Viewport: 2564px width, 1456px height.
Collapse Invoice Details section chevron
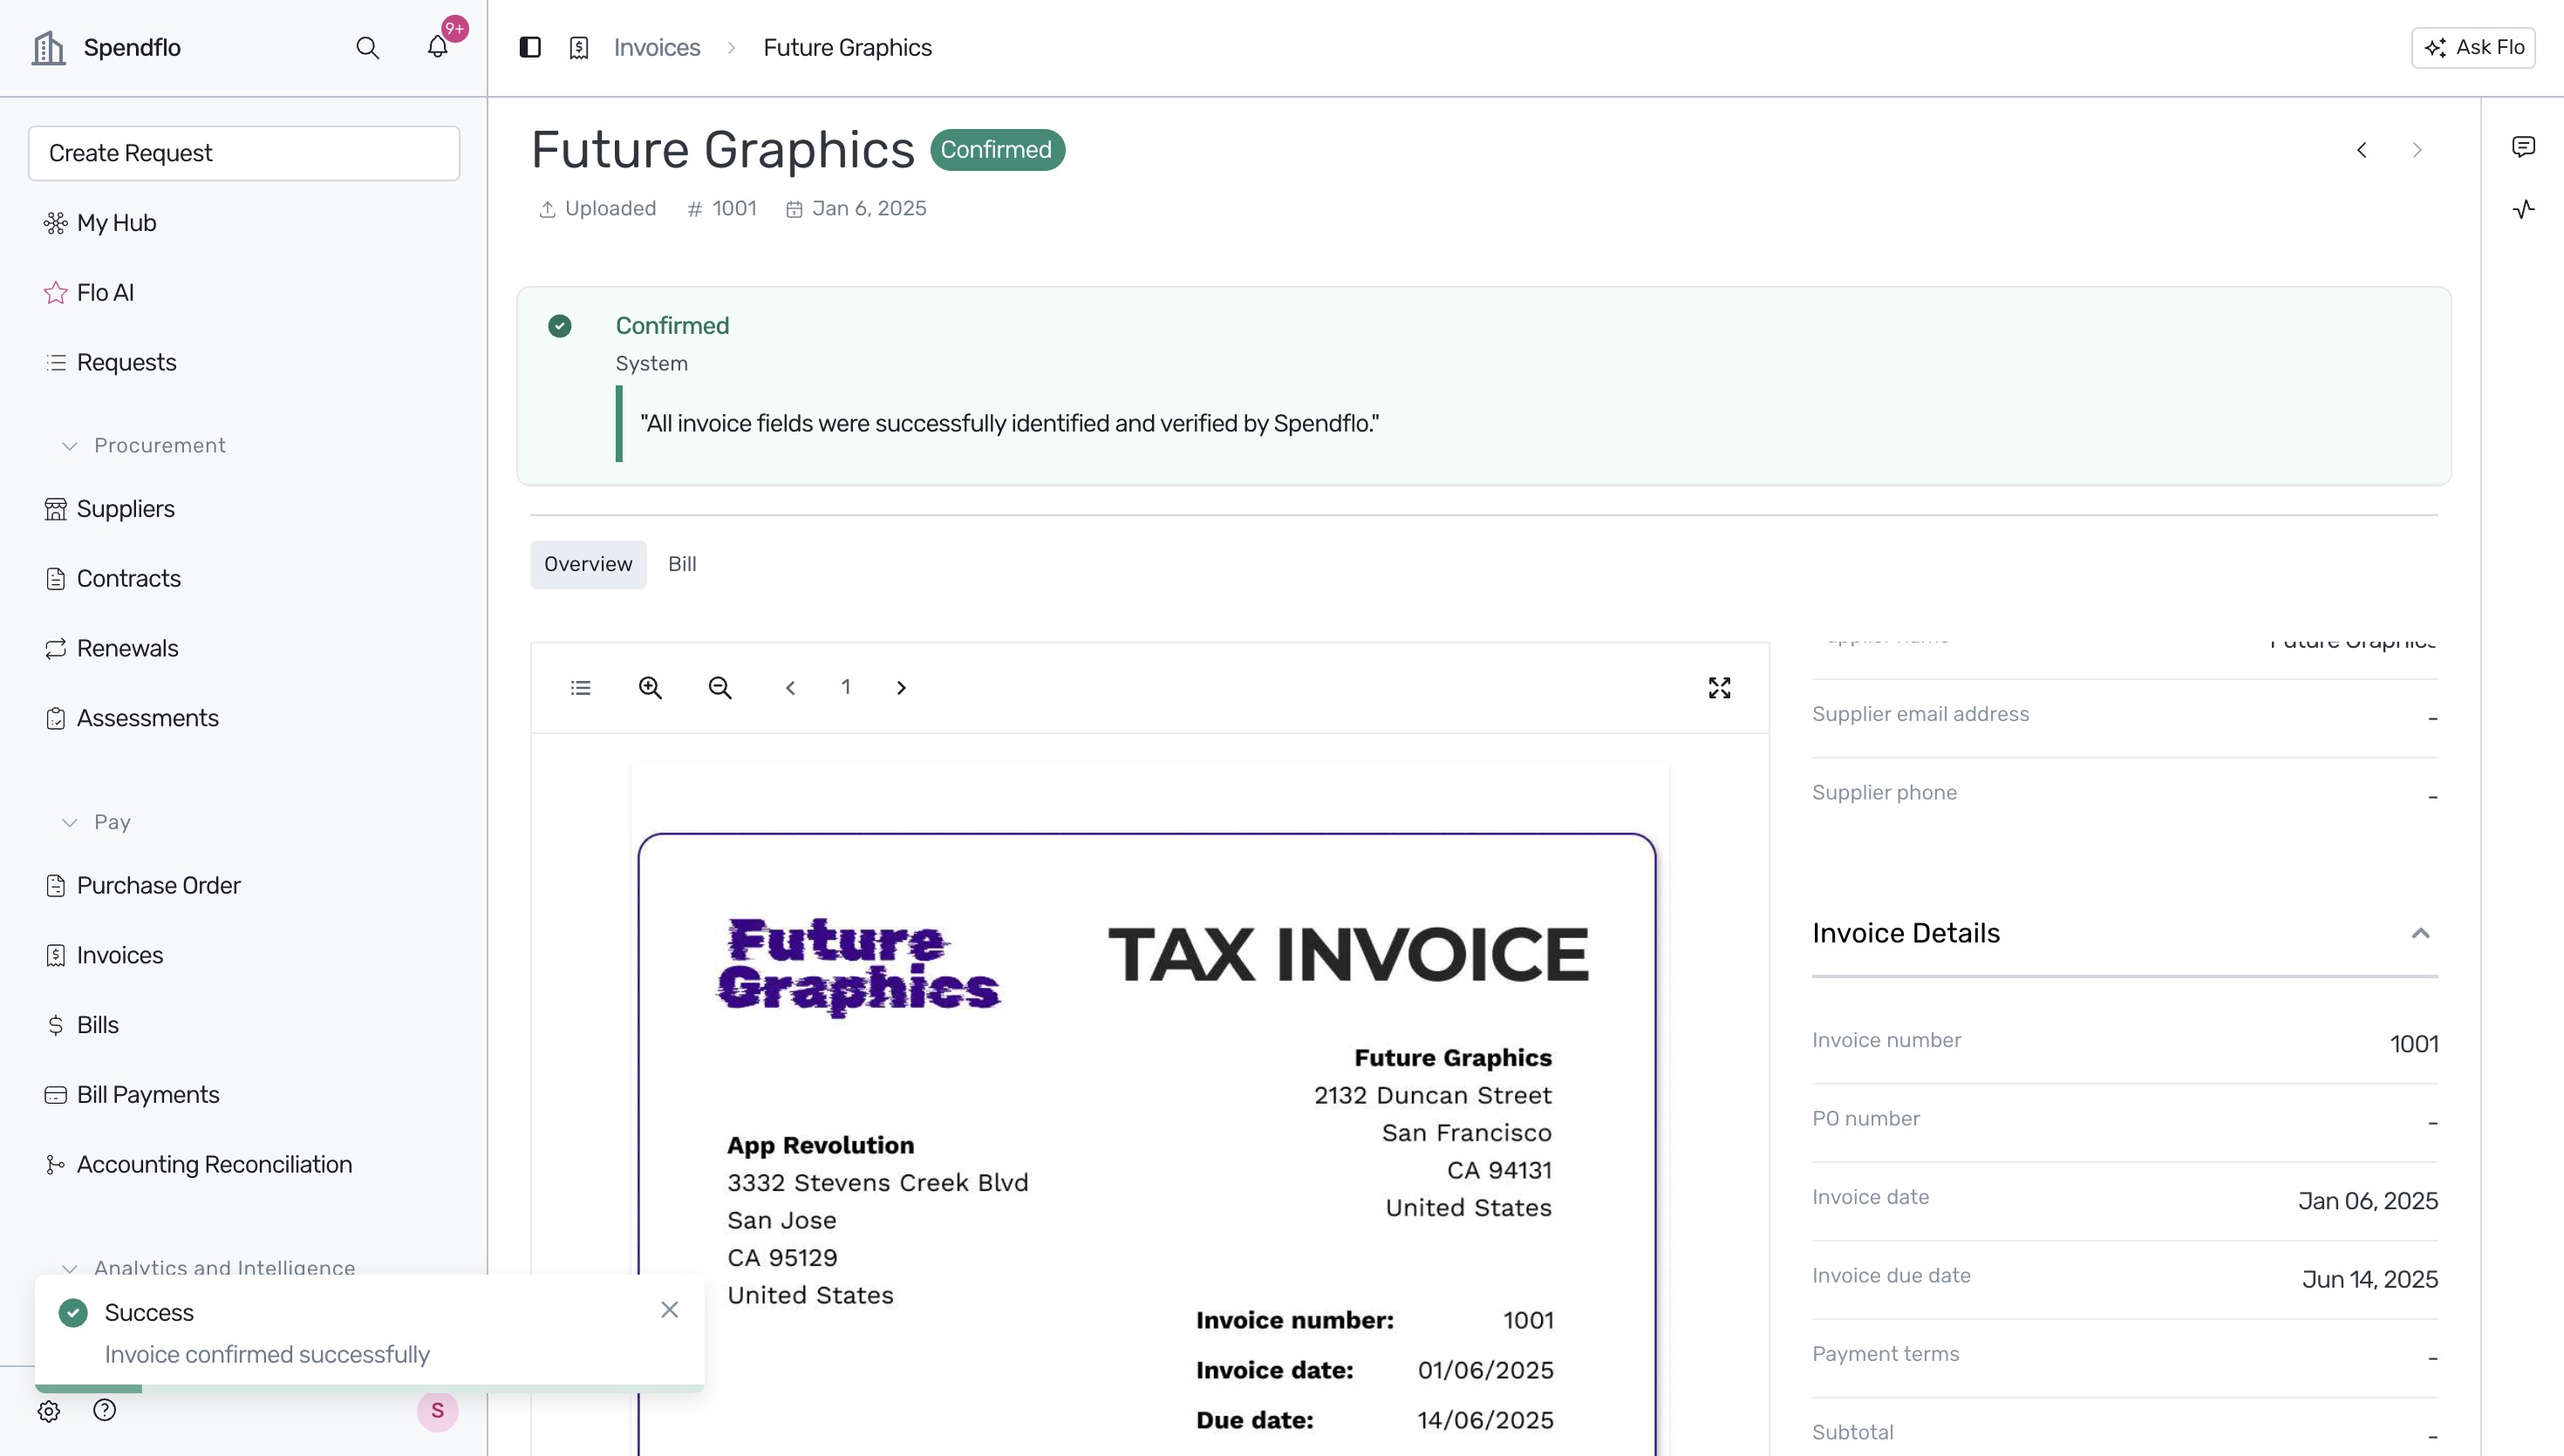[2419, 933]
